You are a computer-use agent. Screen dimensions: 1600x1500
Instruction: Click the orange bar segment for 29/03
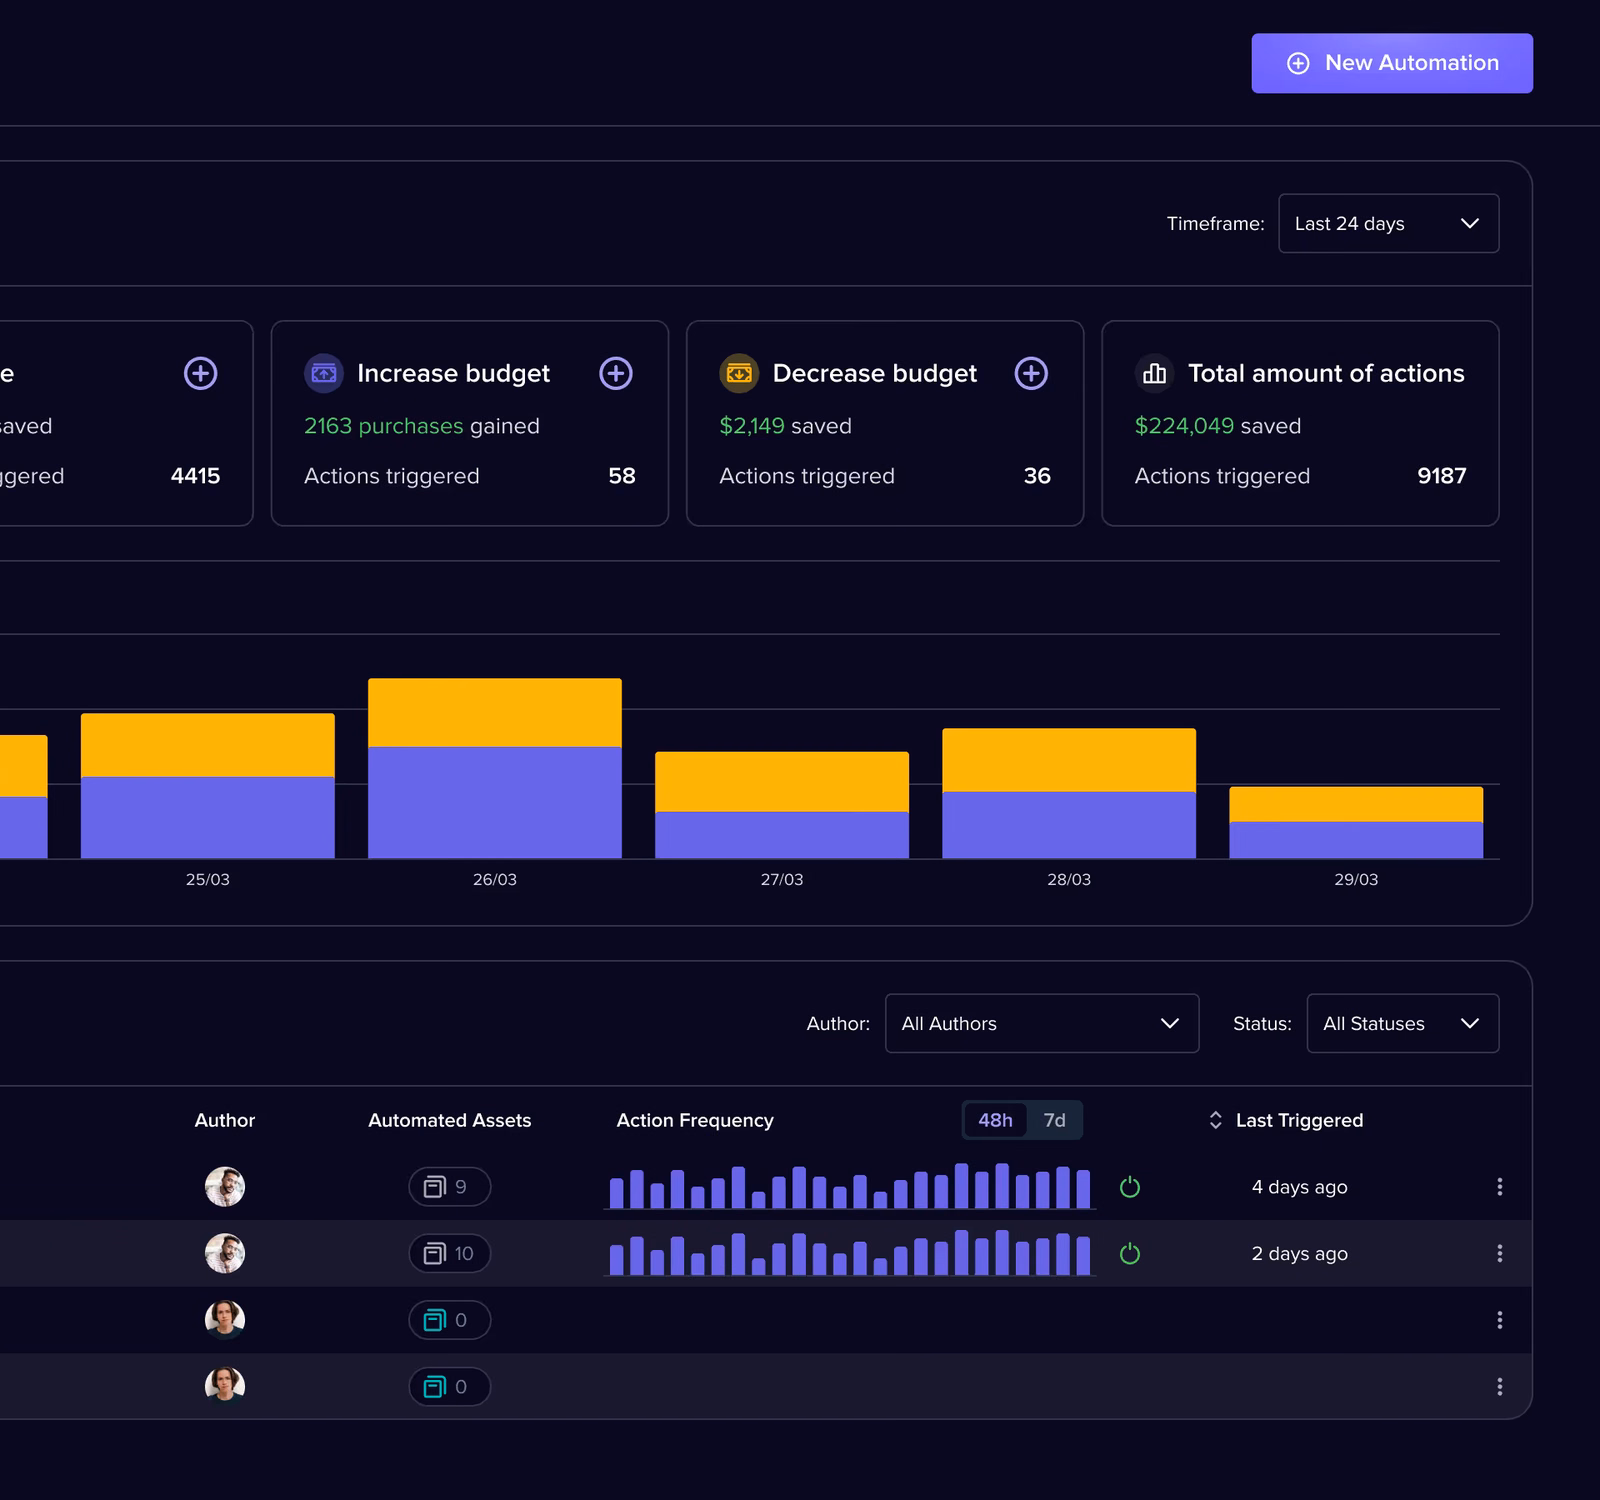tap(1356, 804)
